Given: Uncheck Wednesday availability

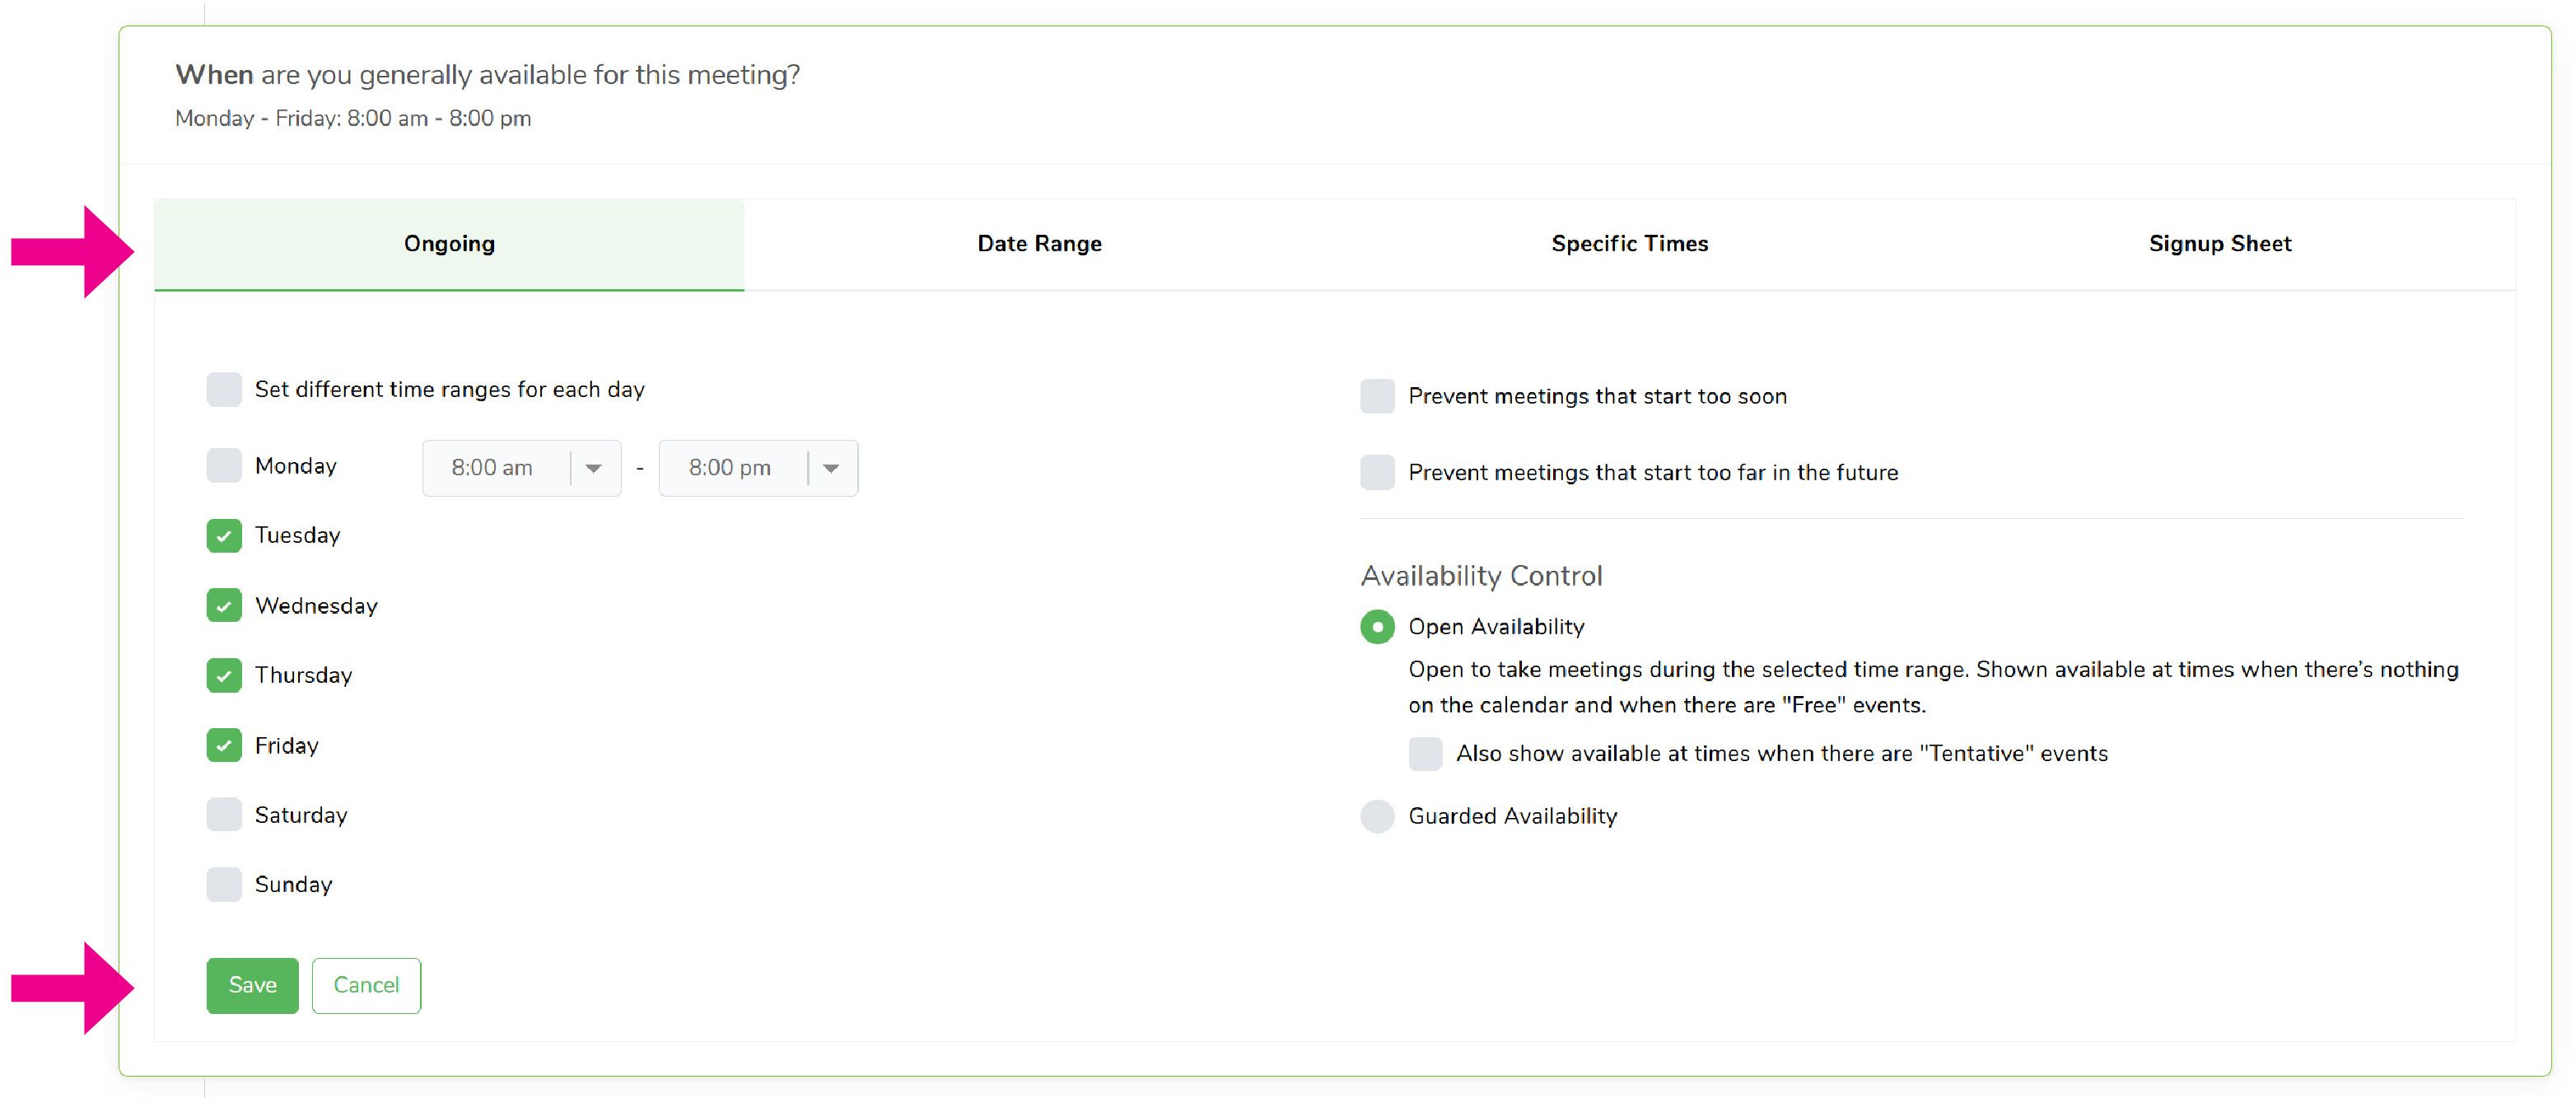Looking at the screenshot, I should [x=224, y=606].
